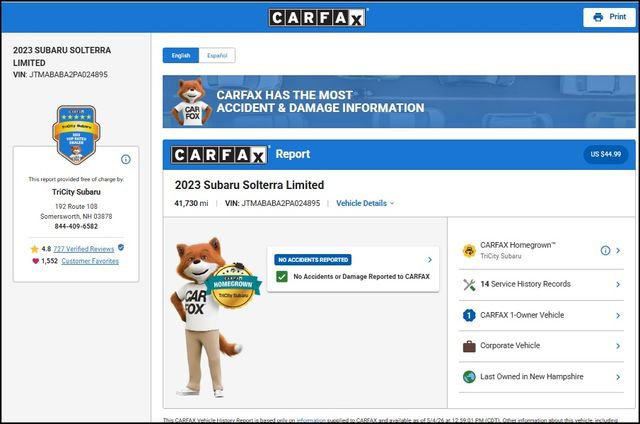
Task: Click the printer icon in header
Action: (x=598, y=17)
